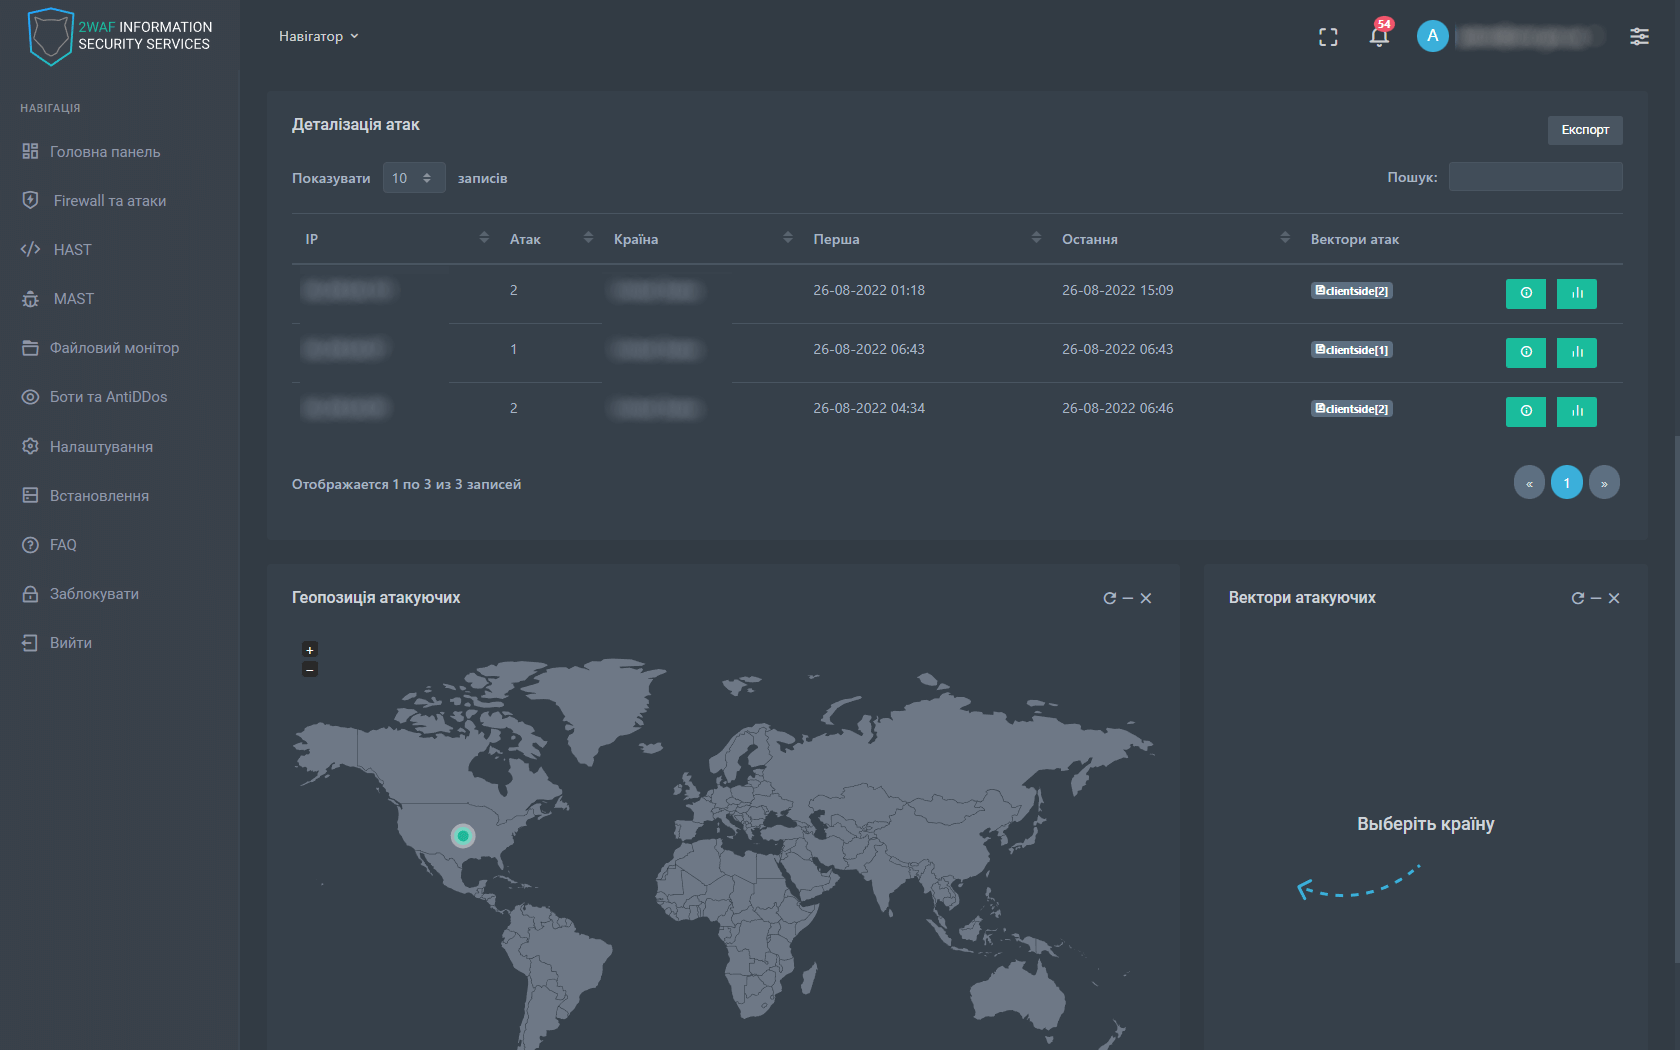Collapse the Геопозиція атакуючих widget
This screenshot has width=1680, height=1050.
(1128, 598)
